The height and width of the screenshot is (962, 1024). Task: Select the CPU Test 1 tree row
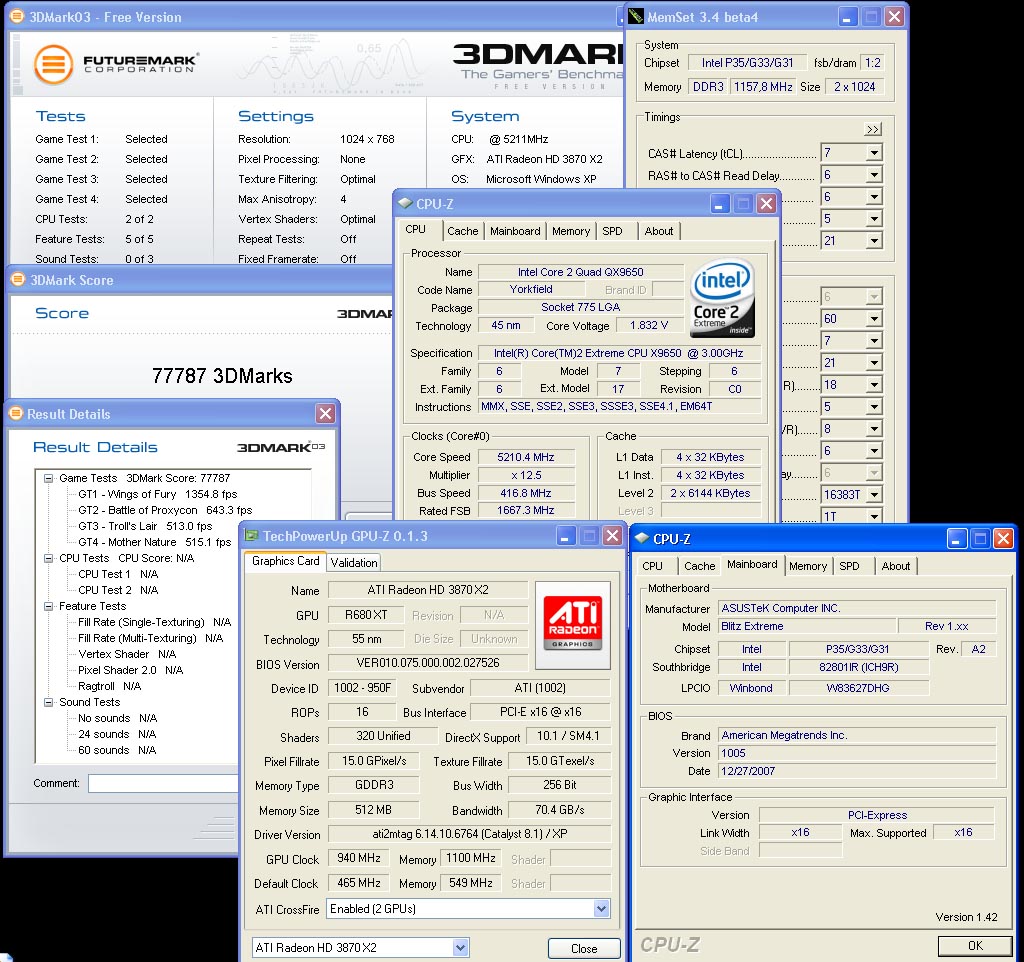coord(118,574)
